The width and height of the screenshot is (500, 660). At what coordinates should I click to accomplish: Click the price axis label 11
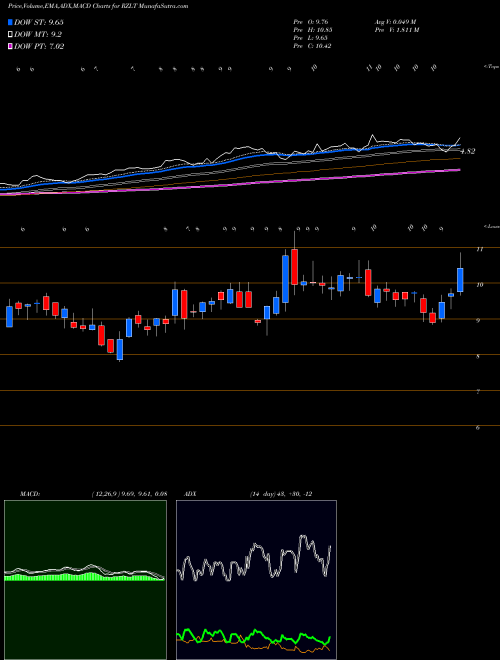point(479,249)
